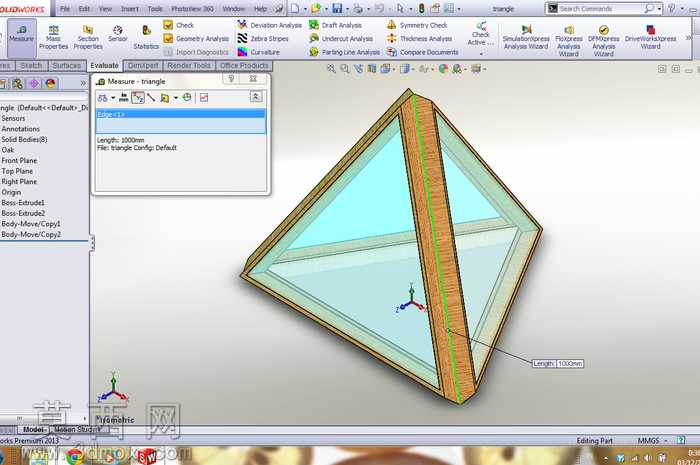
Task: Click the Save icon
Action: 337,8
